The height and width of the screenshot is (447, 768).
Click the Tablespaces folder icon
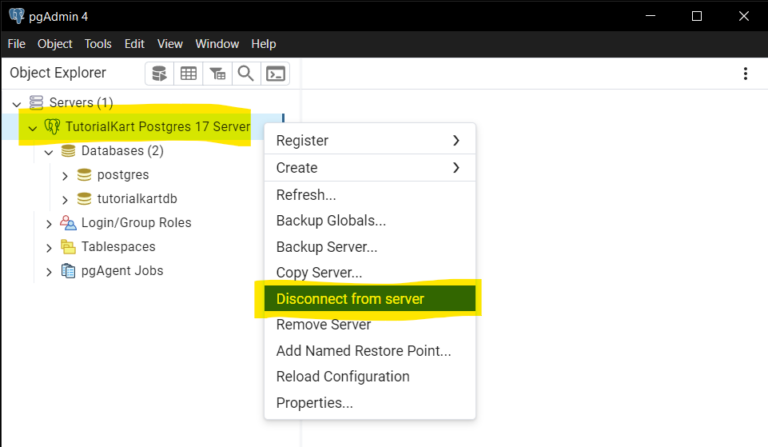click(x=68, y=247)
